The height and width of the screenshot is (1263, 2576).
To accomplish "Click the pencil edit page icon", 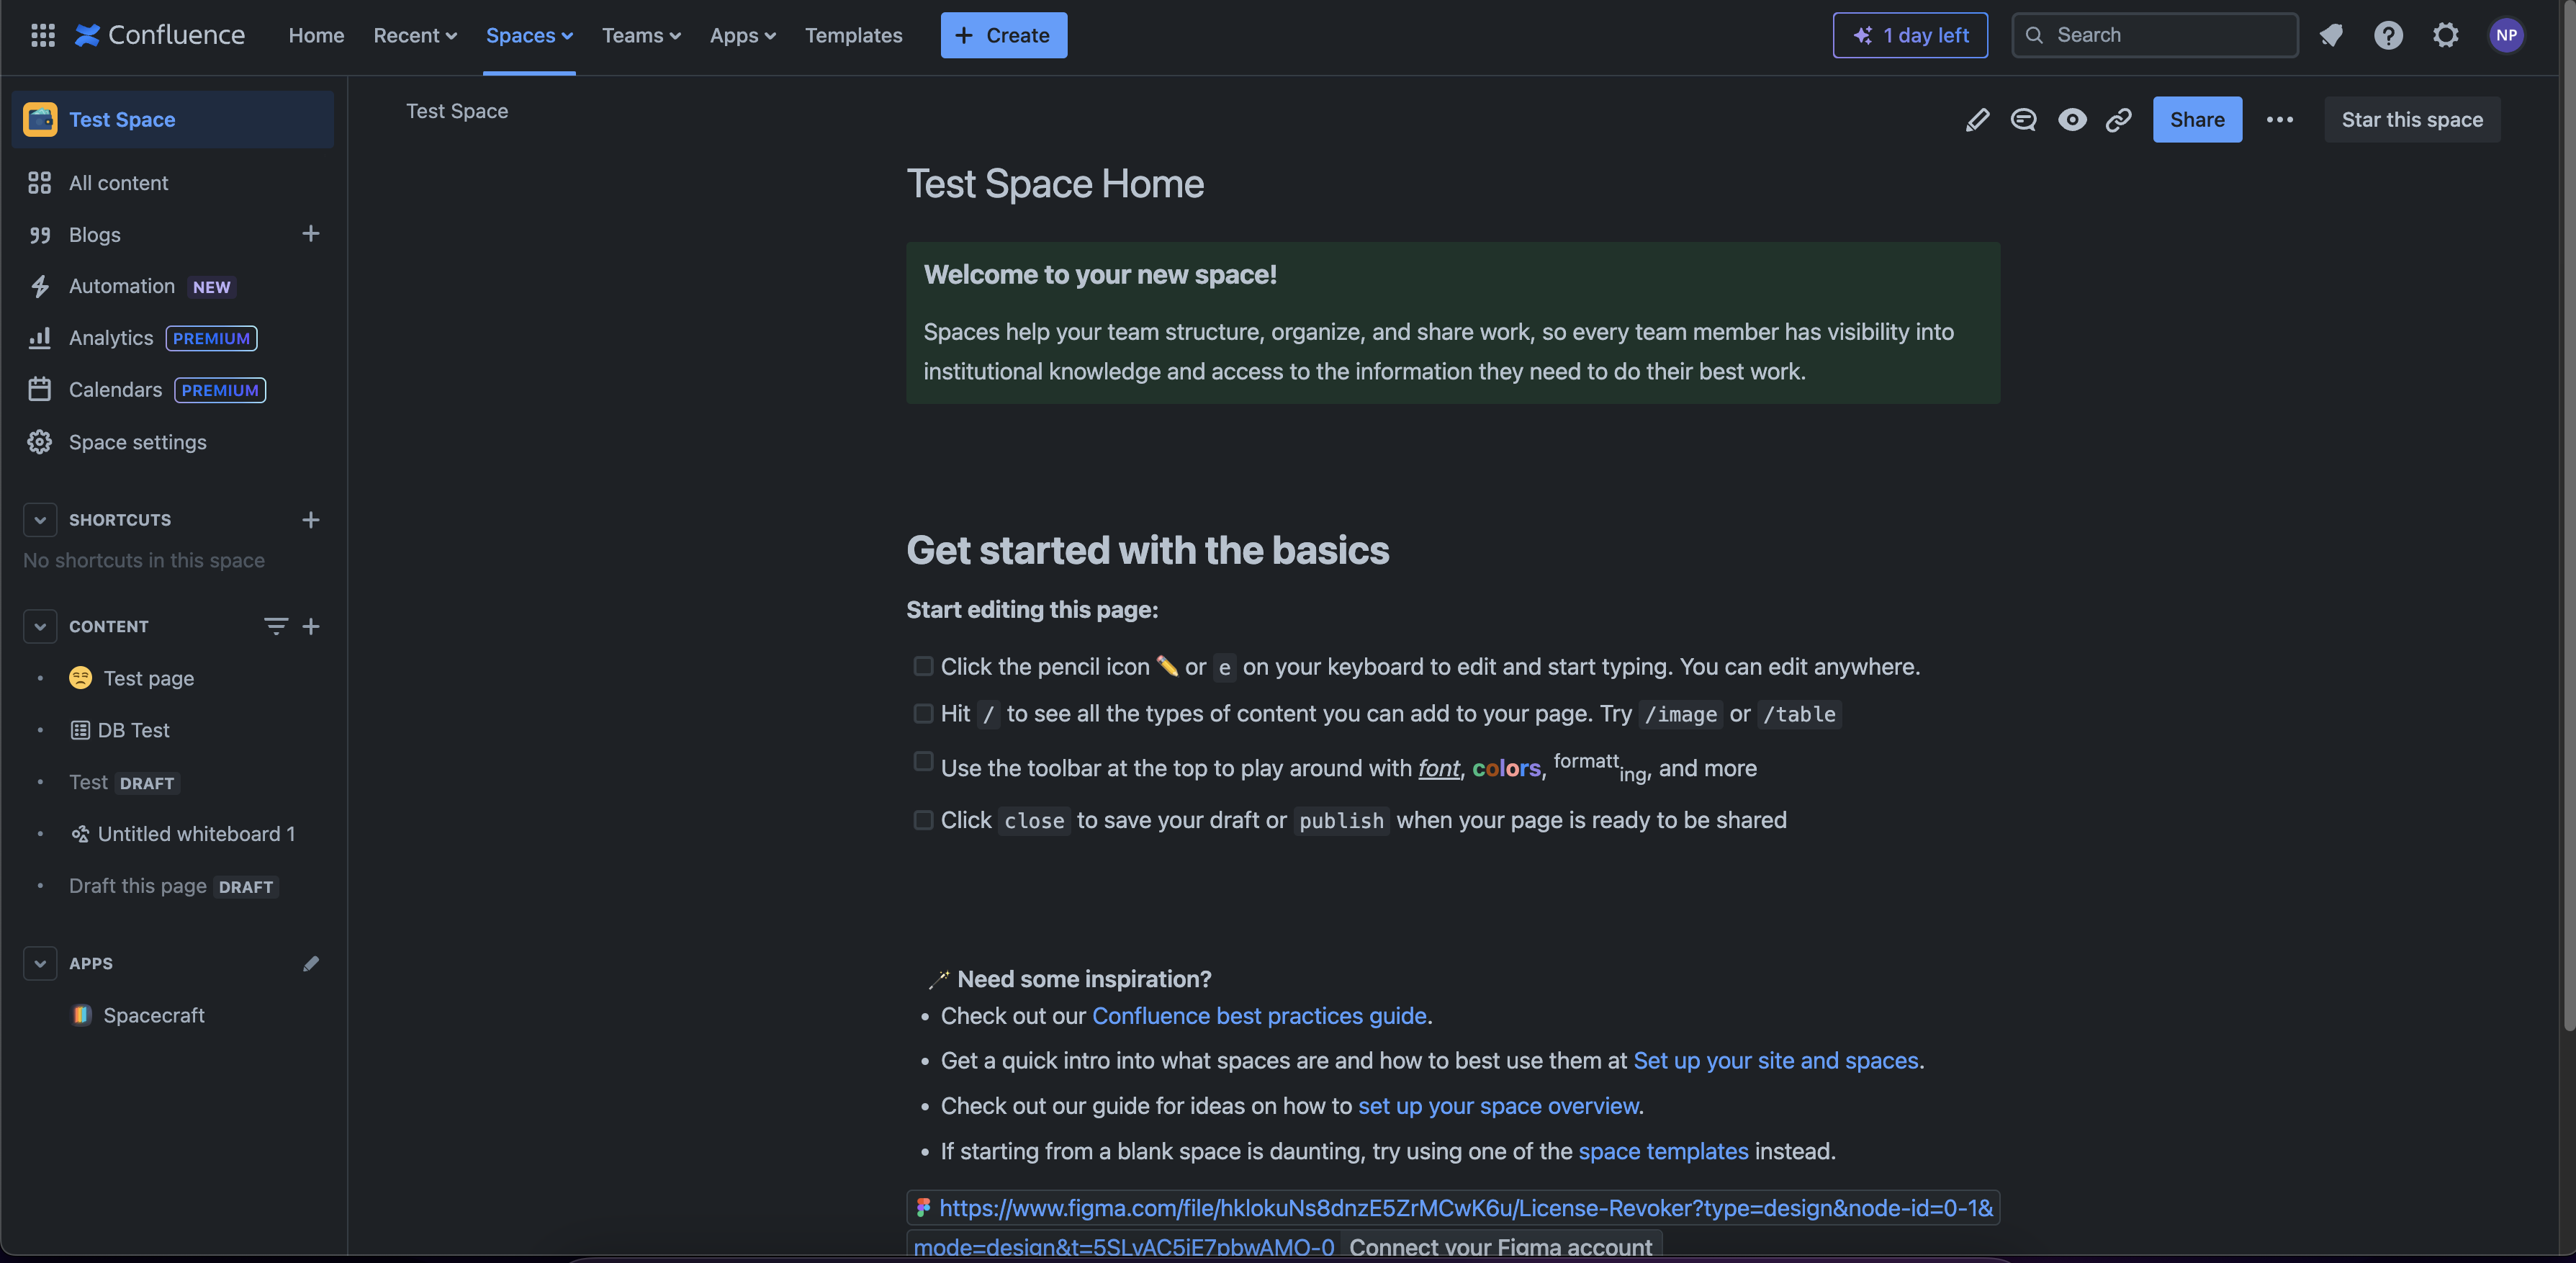I will point(1976,120).
